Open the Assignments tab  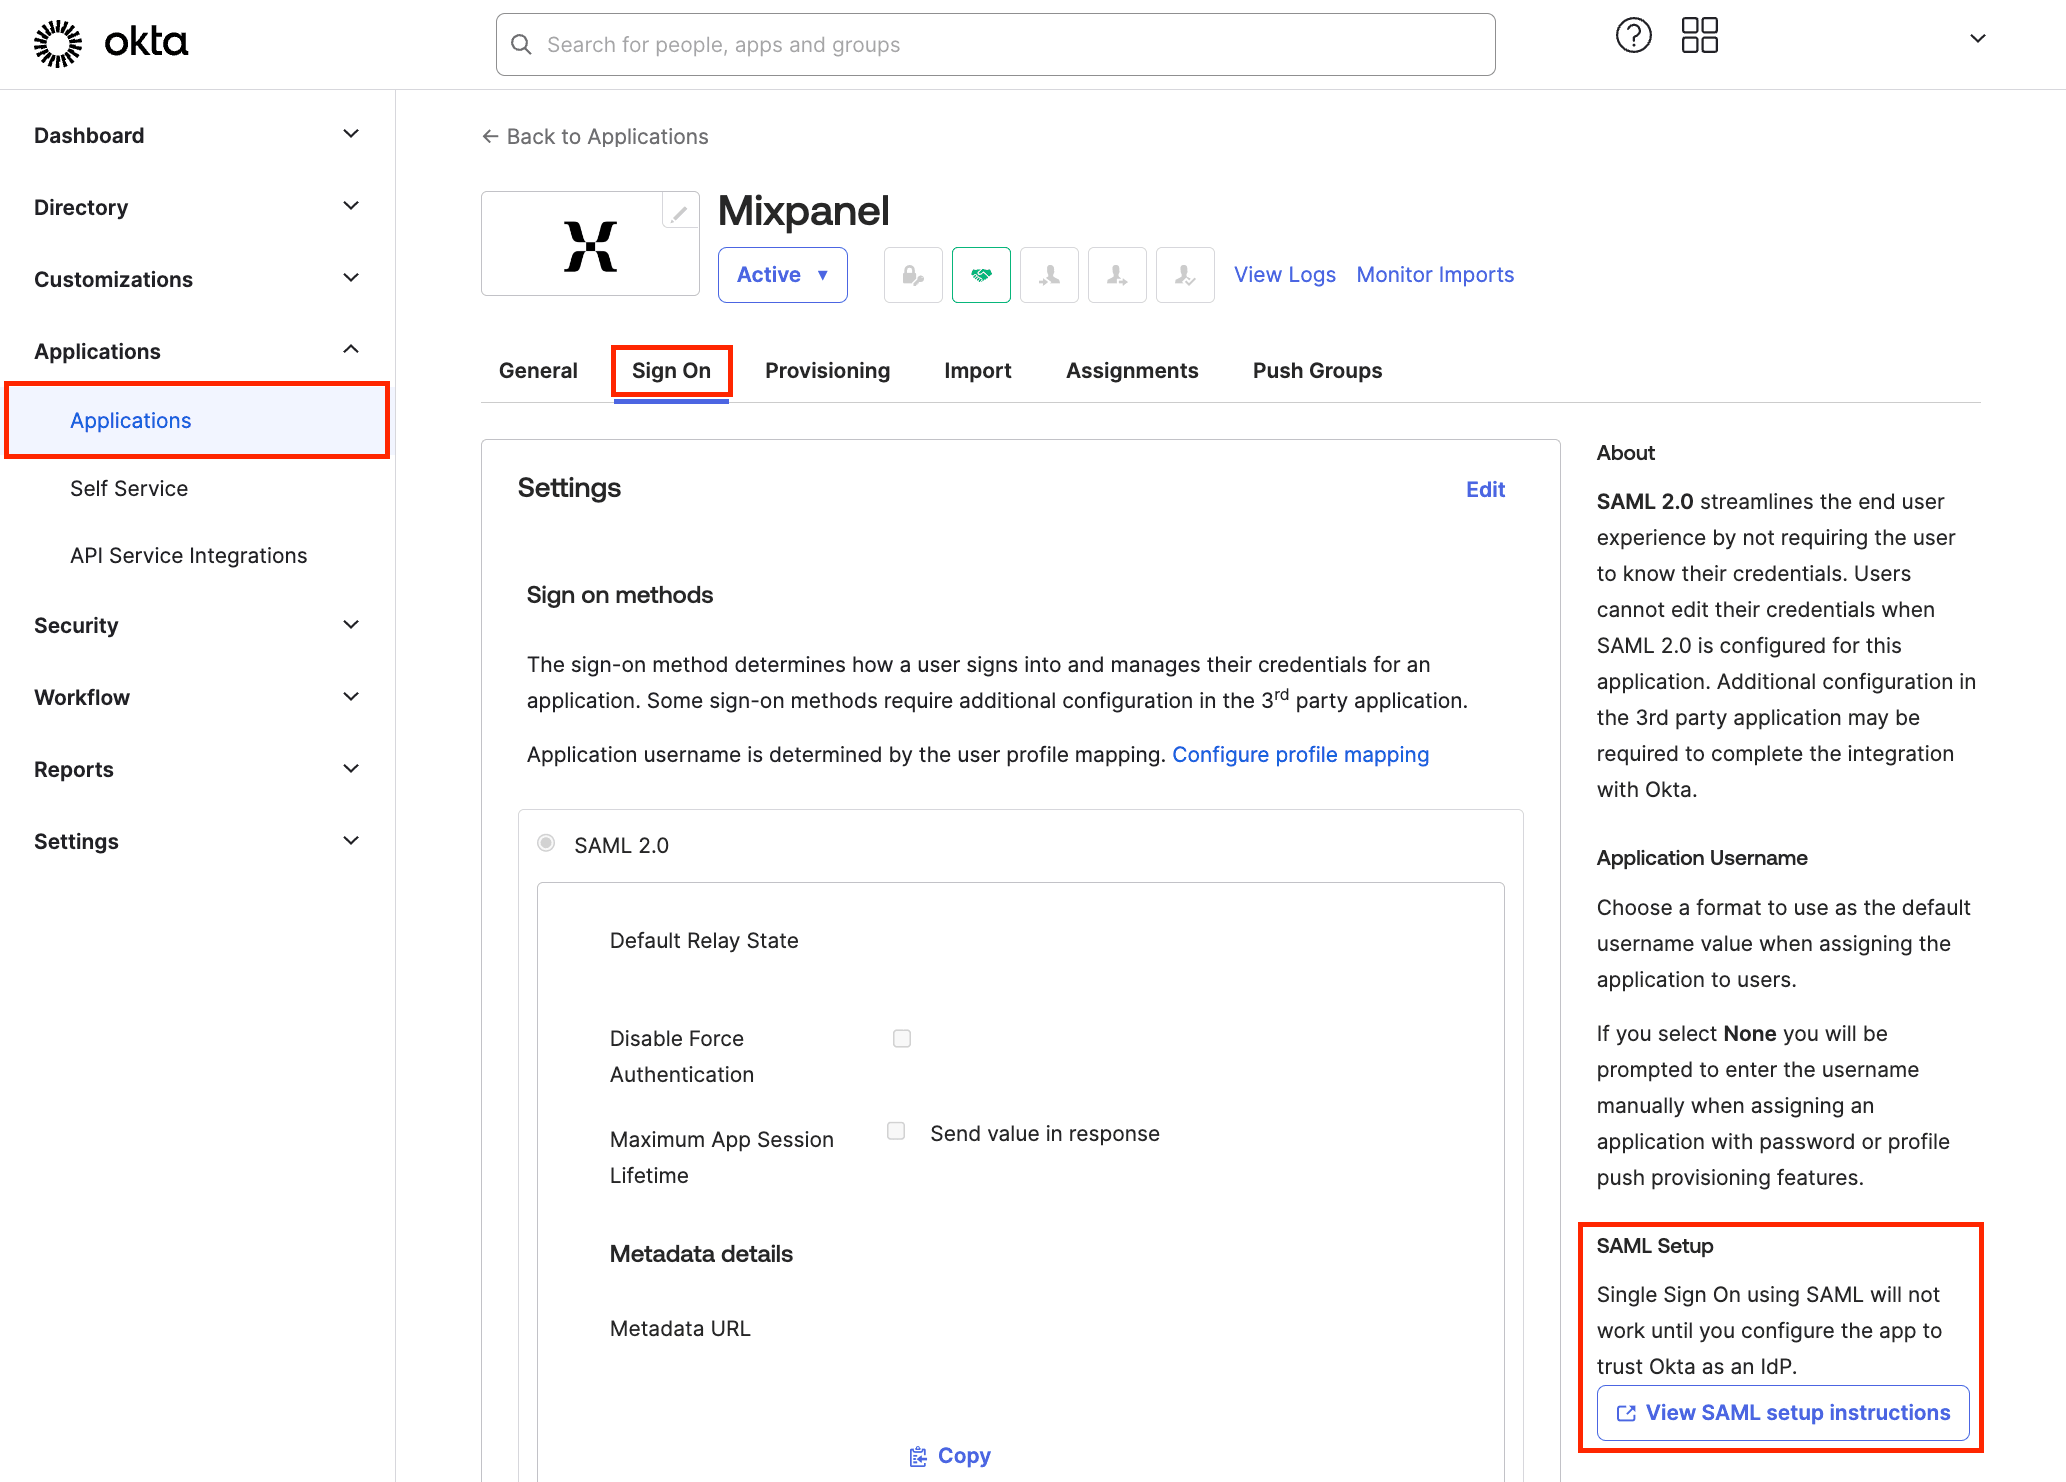click(x=1131, y=370)
